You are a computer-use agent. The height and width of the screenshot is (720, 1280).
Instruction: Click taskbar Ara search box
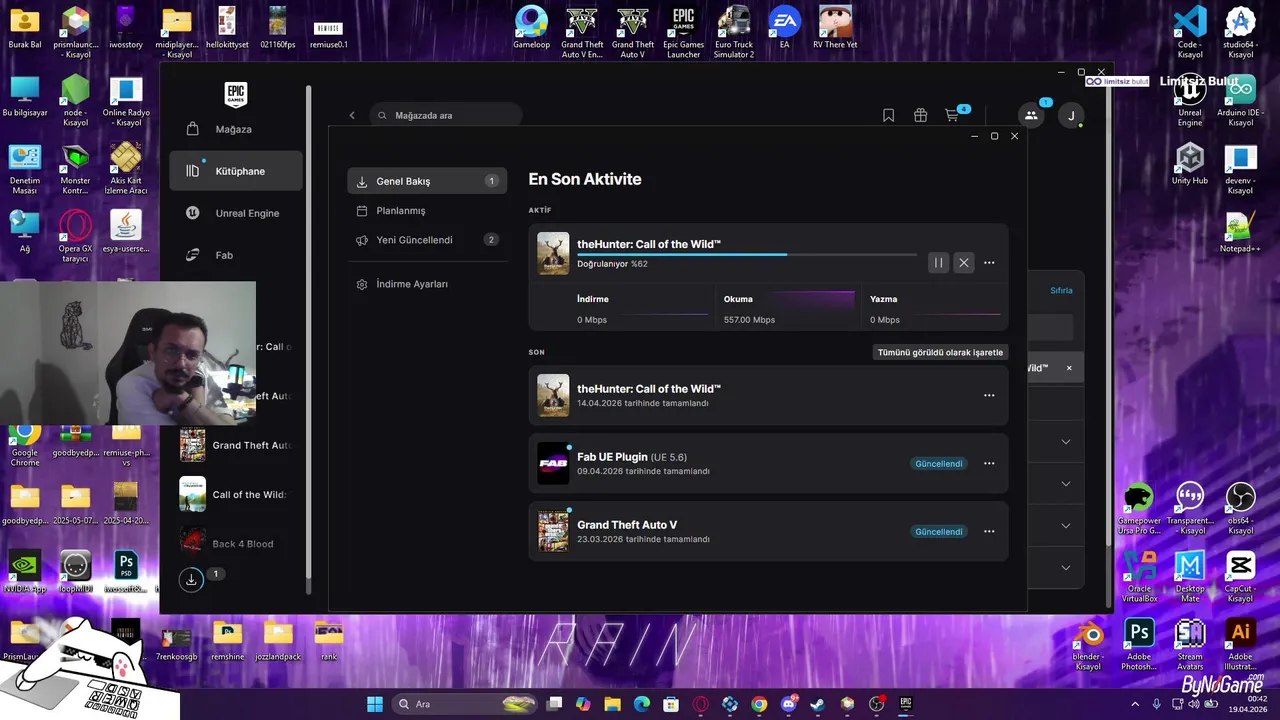click(x=466, y=704)
